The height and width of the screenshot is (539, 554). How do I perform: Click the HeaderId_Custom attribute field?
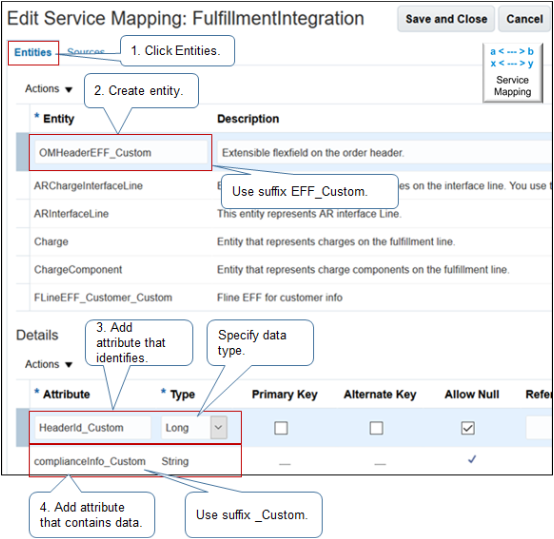pos(93,428)
